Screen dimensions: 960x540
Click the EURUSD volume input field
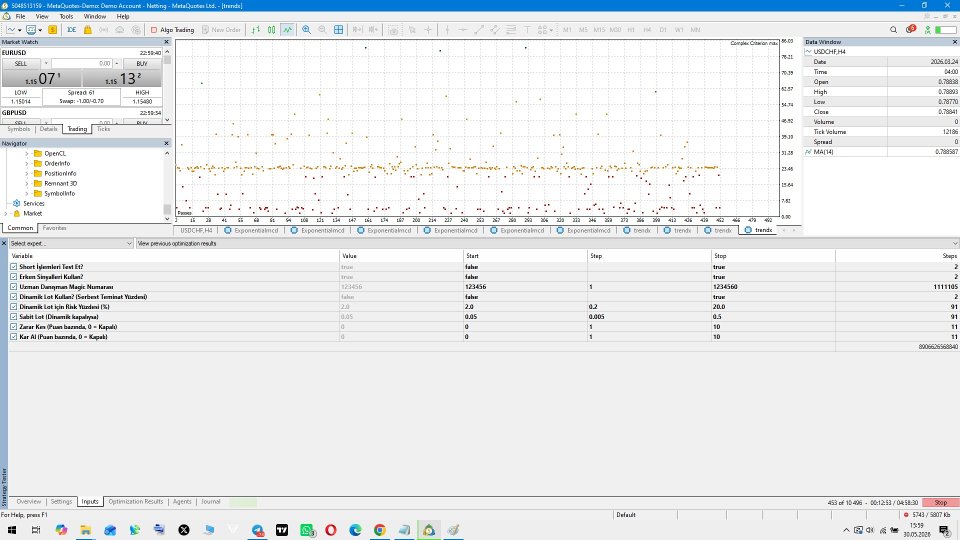pyautogui.click(x=81, y=64)
